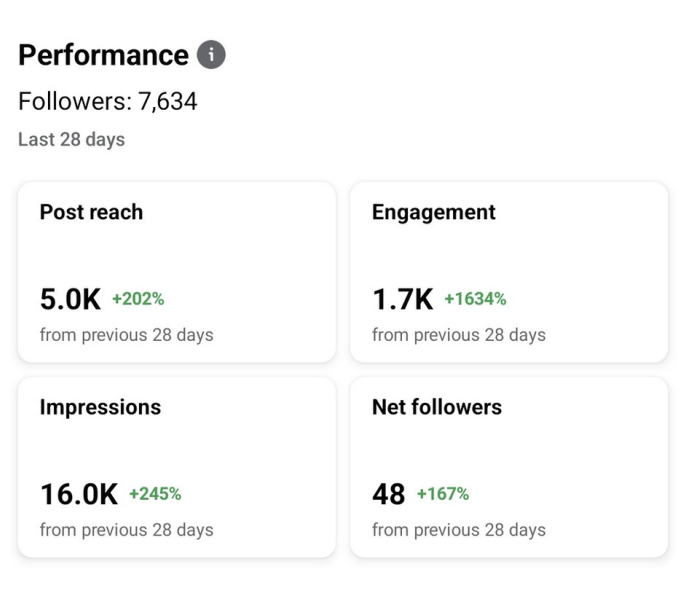Image resolution: width=690 pixels, height=594 pixels.
Task: Click the 5.0K post reach value
Action: (x=70, y=299)
